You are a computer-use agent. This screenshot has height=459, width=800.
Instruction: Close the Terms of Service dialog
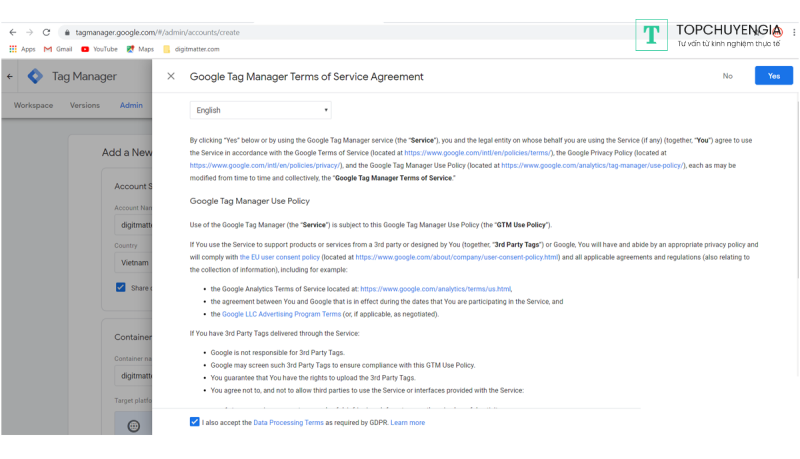(x=171, y=76)
